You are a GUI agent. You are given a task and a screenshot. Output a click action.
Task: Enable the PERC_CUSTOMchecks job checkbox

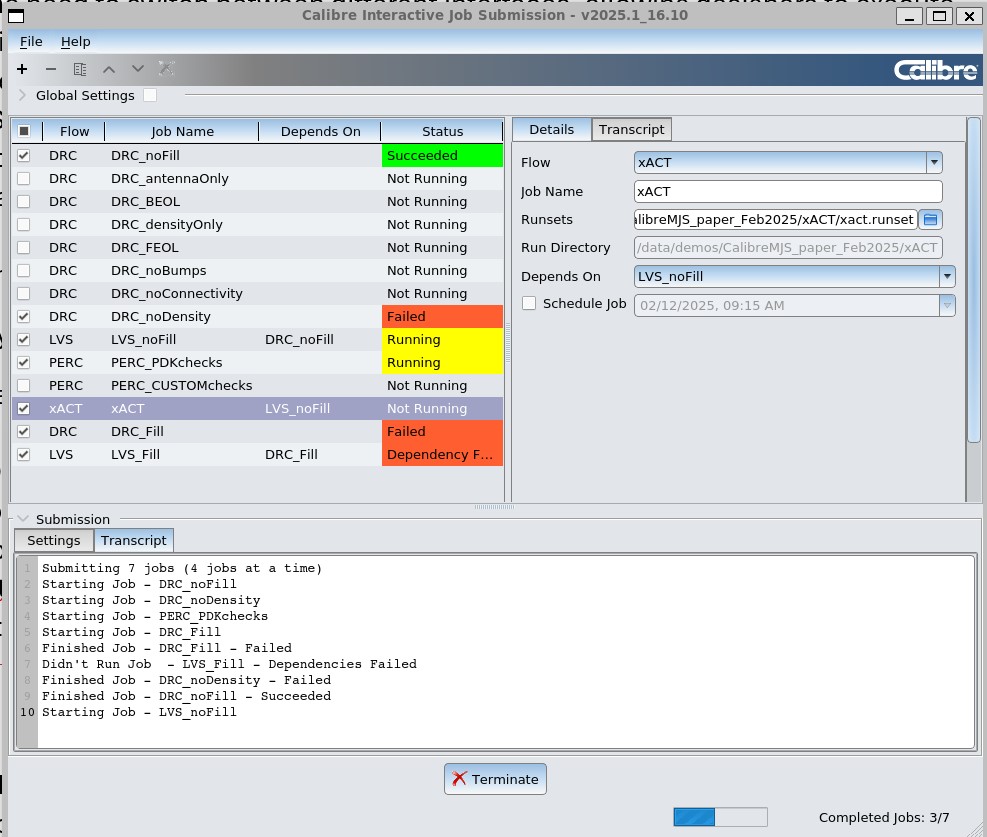click(x=24, y=385)
